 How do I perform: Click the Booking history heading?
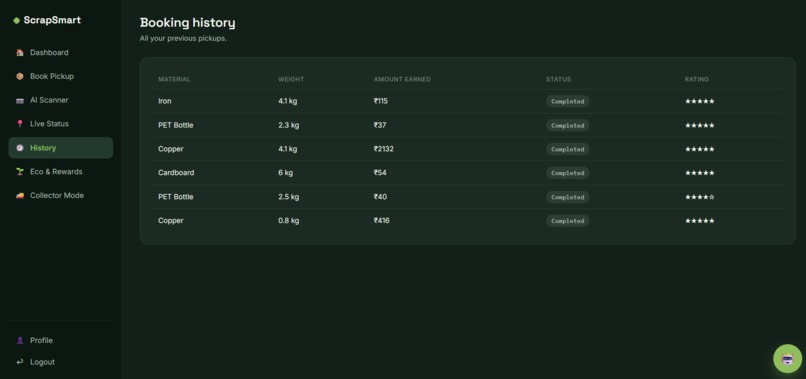188,23
